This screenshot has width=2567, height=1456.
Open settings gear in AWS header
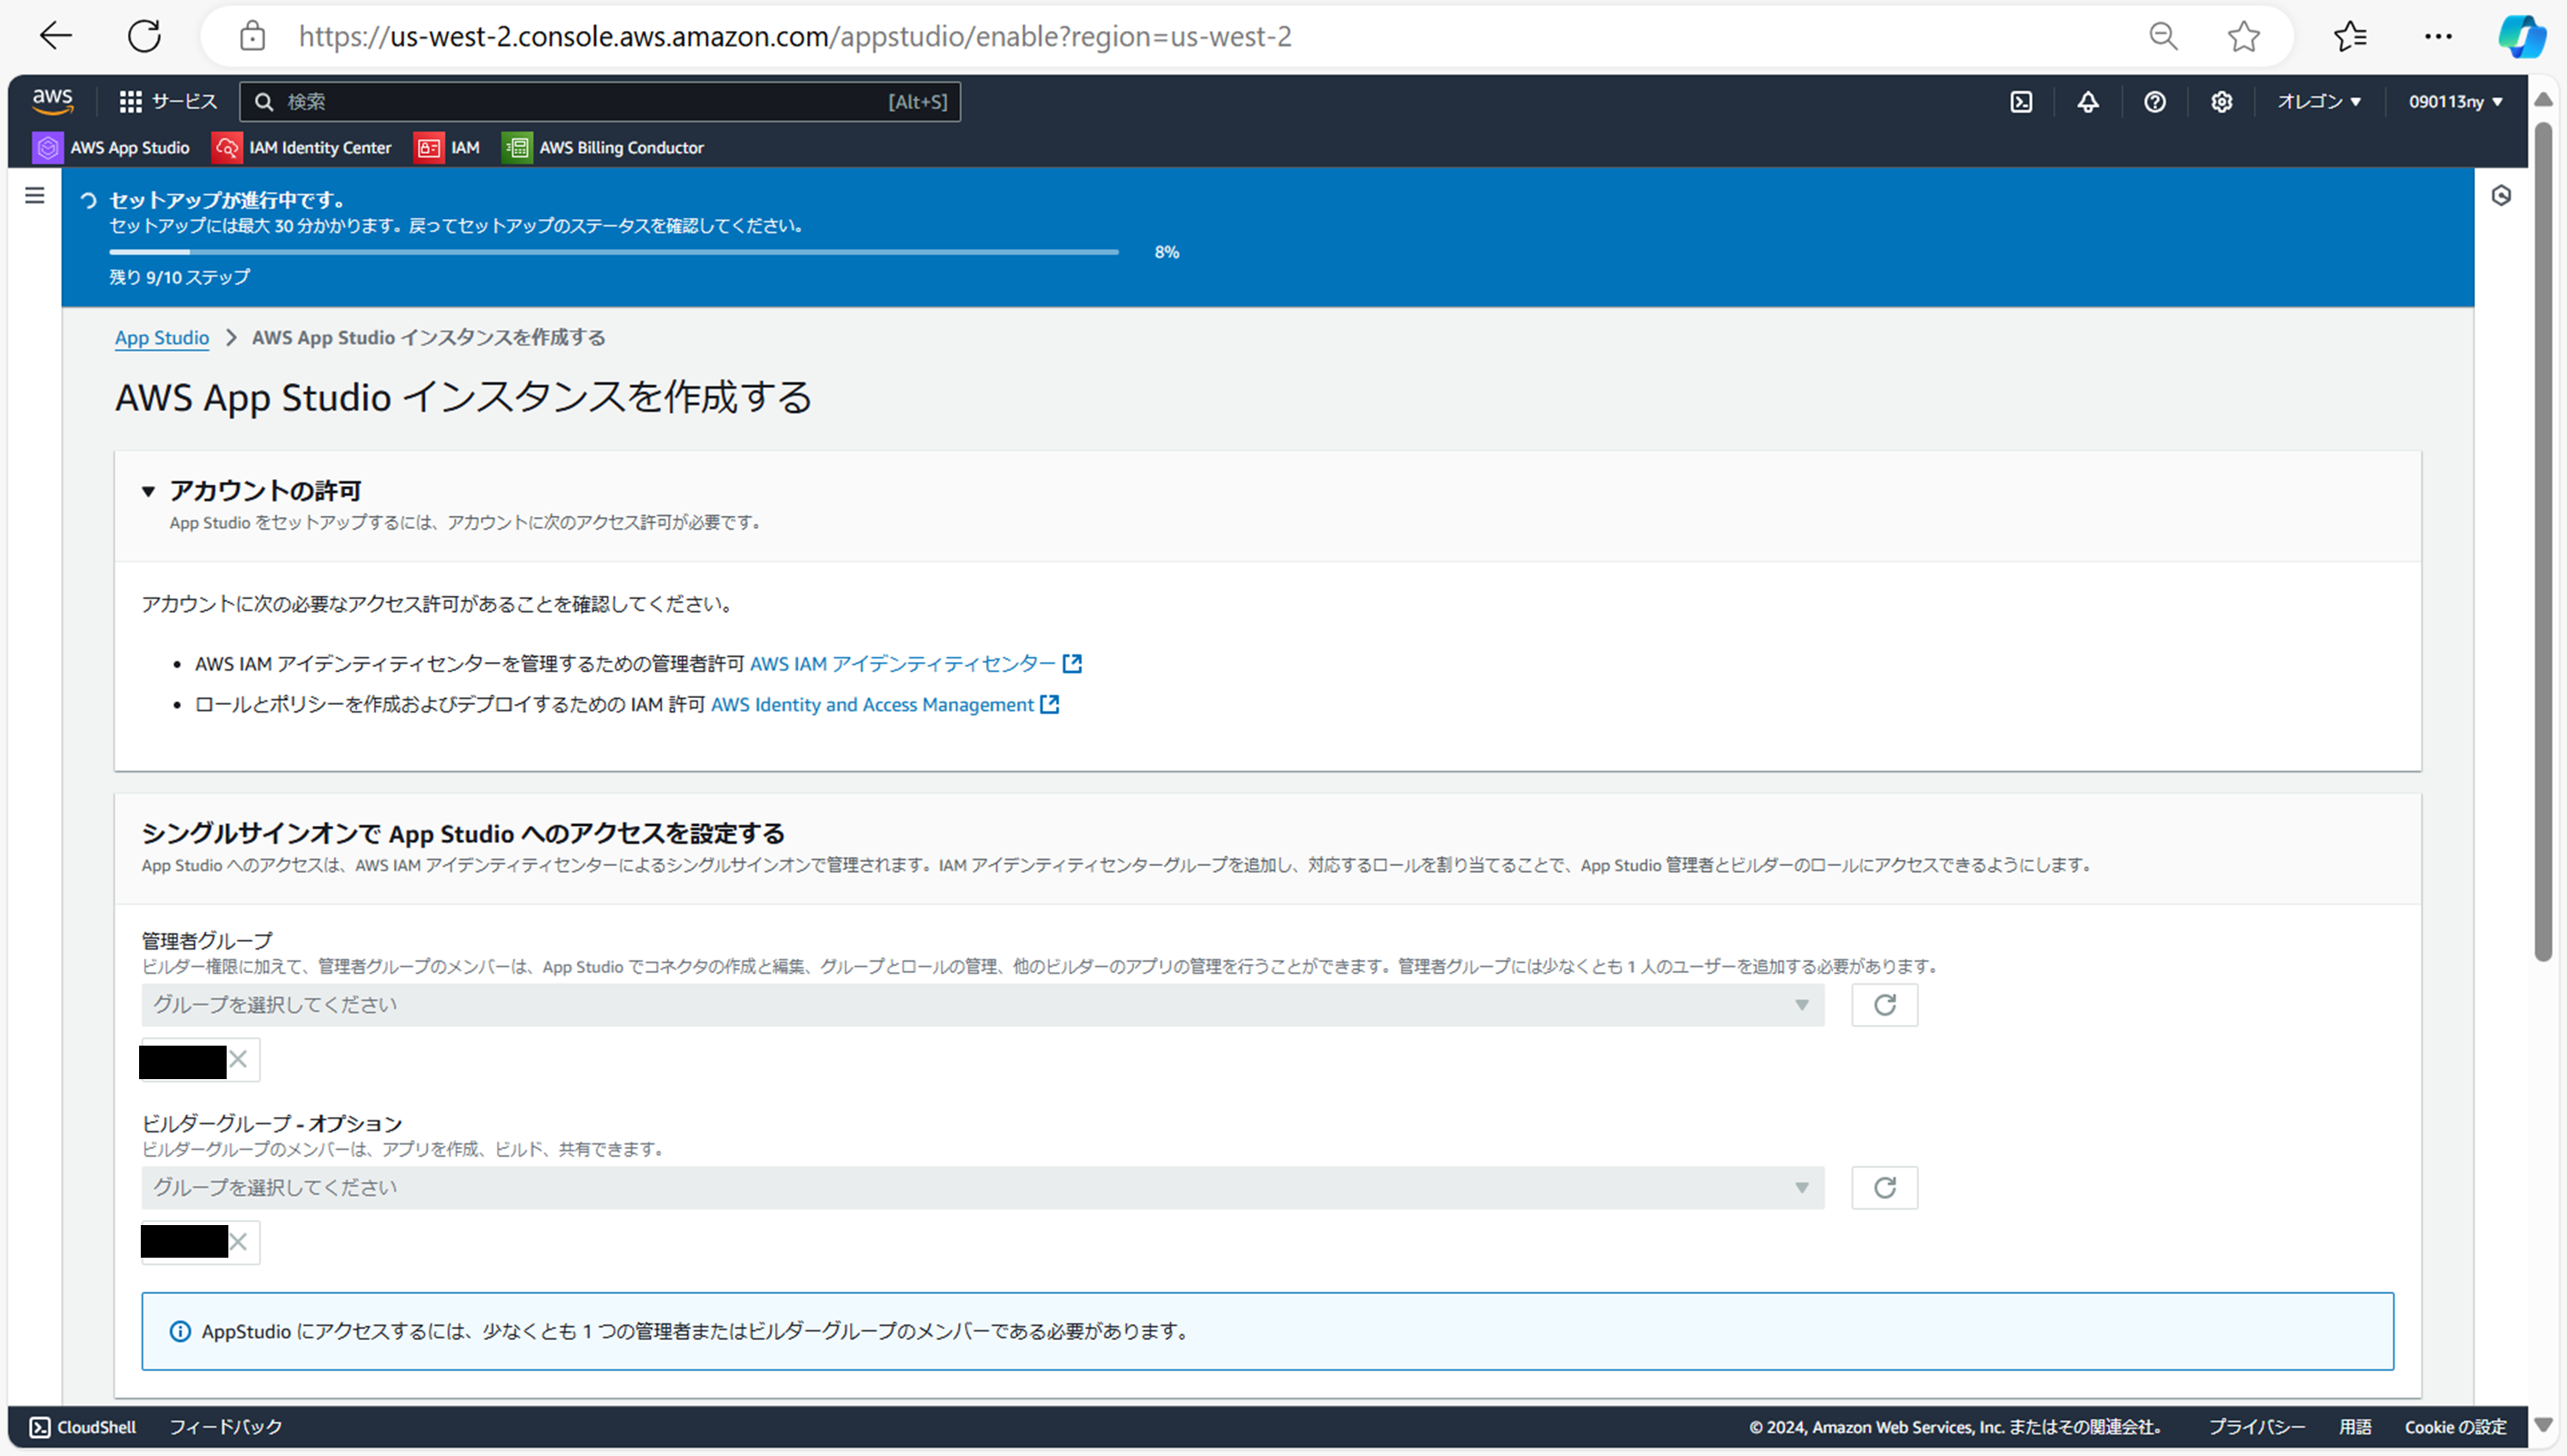point(2221,102)
